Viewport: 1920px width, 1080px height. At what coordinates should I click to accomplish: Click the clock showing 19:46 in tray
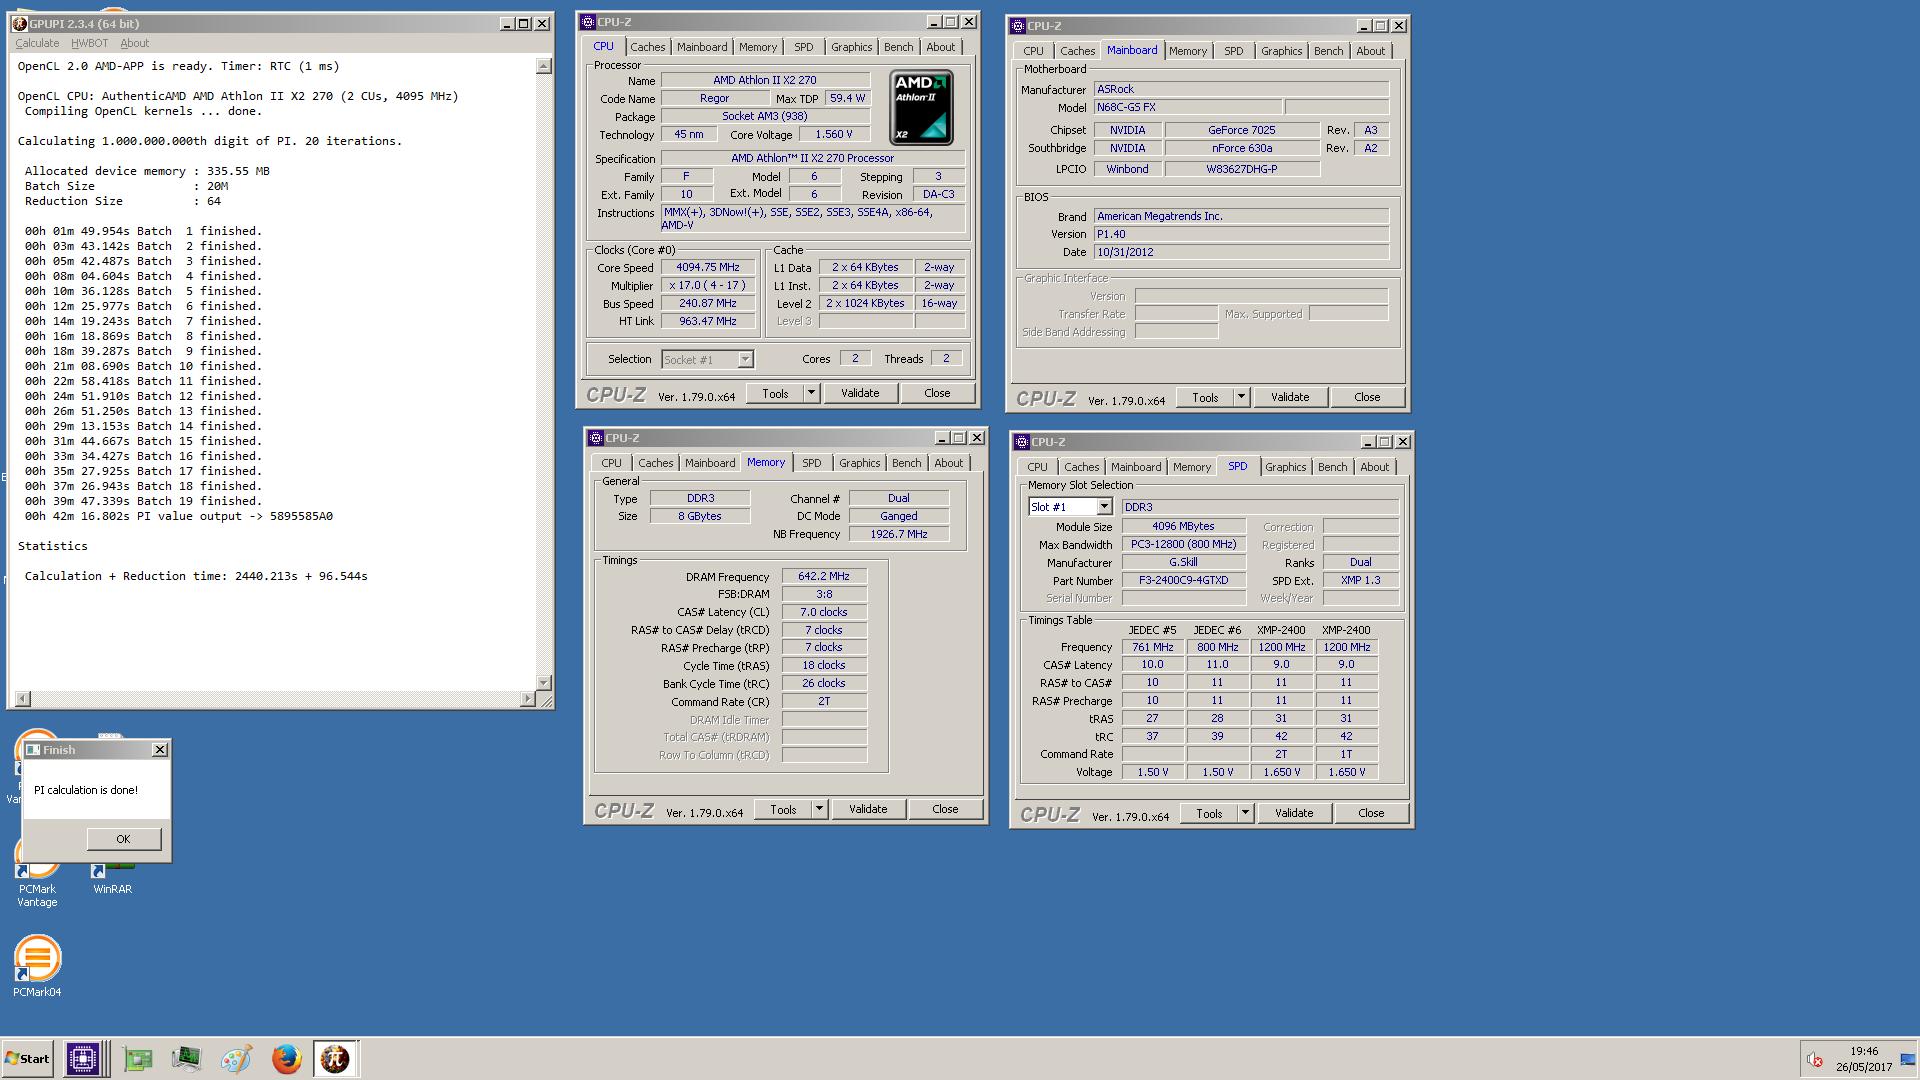click(1864, 1051)
